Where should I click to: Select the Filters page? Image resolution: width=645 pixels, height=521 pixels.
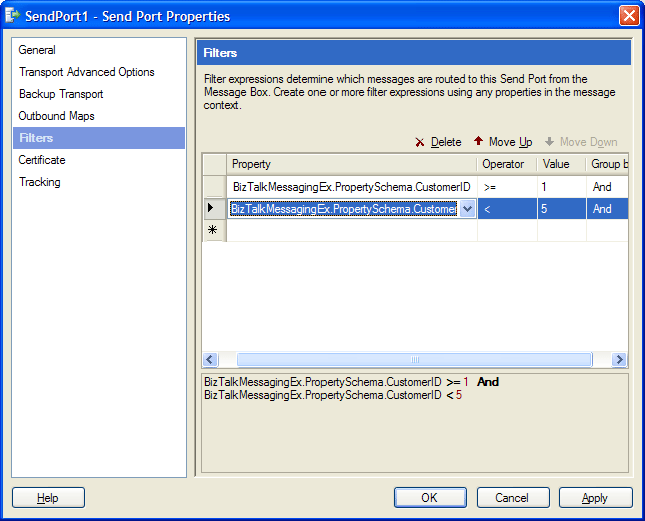coord(99,138)
